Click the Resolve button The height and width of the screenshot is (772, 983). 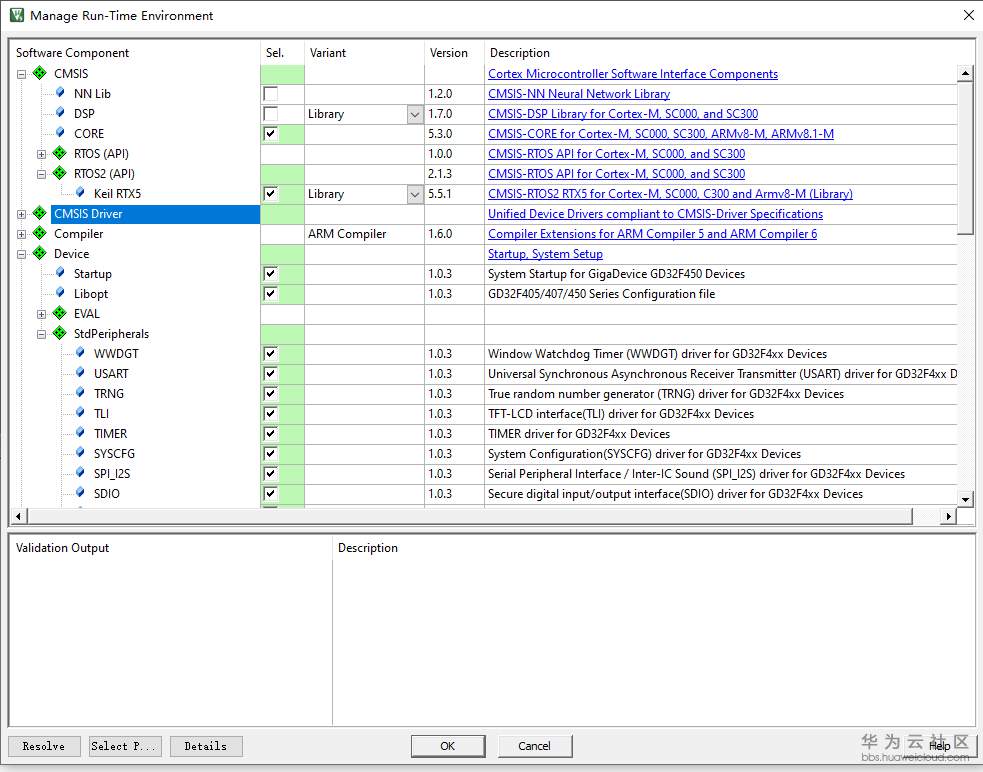point(44,746)
